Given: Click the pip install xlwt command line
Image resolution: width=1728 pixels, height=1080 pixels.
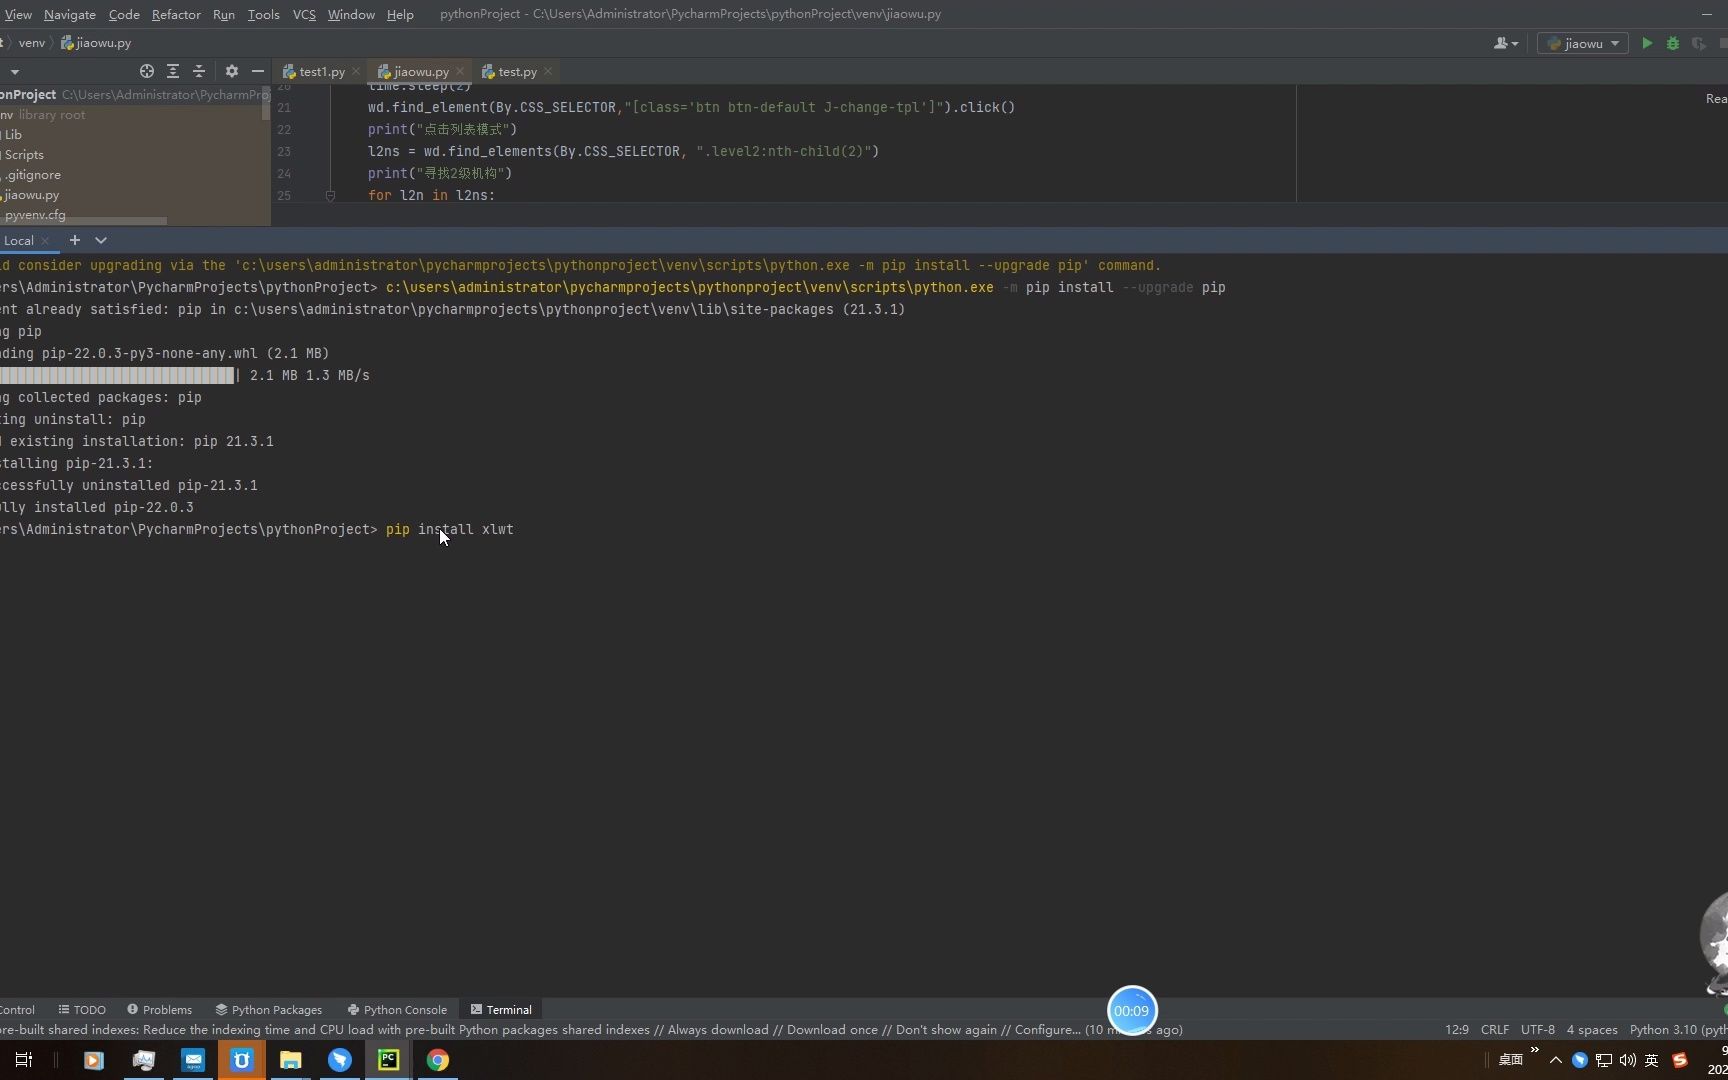Looking at the screenshot, I should point(450,529).
